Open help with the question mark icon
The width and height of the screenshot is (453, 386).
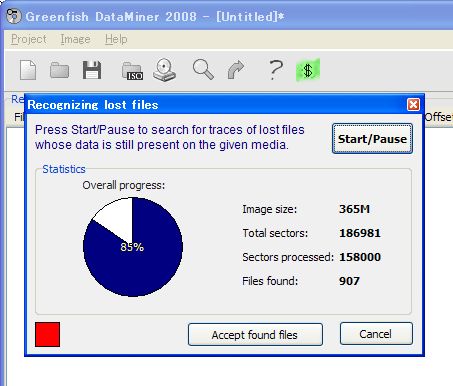click(x=276, y=70)
